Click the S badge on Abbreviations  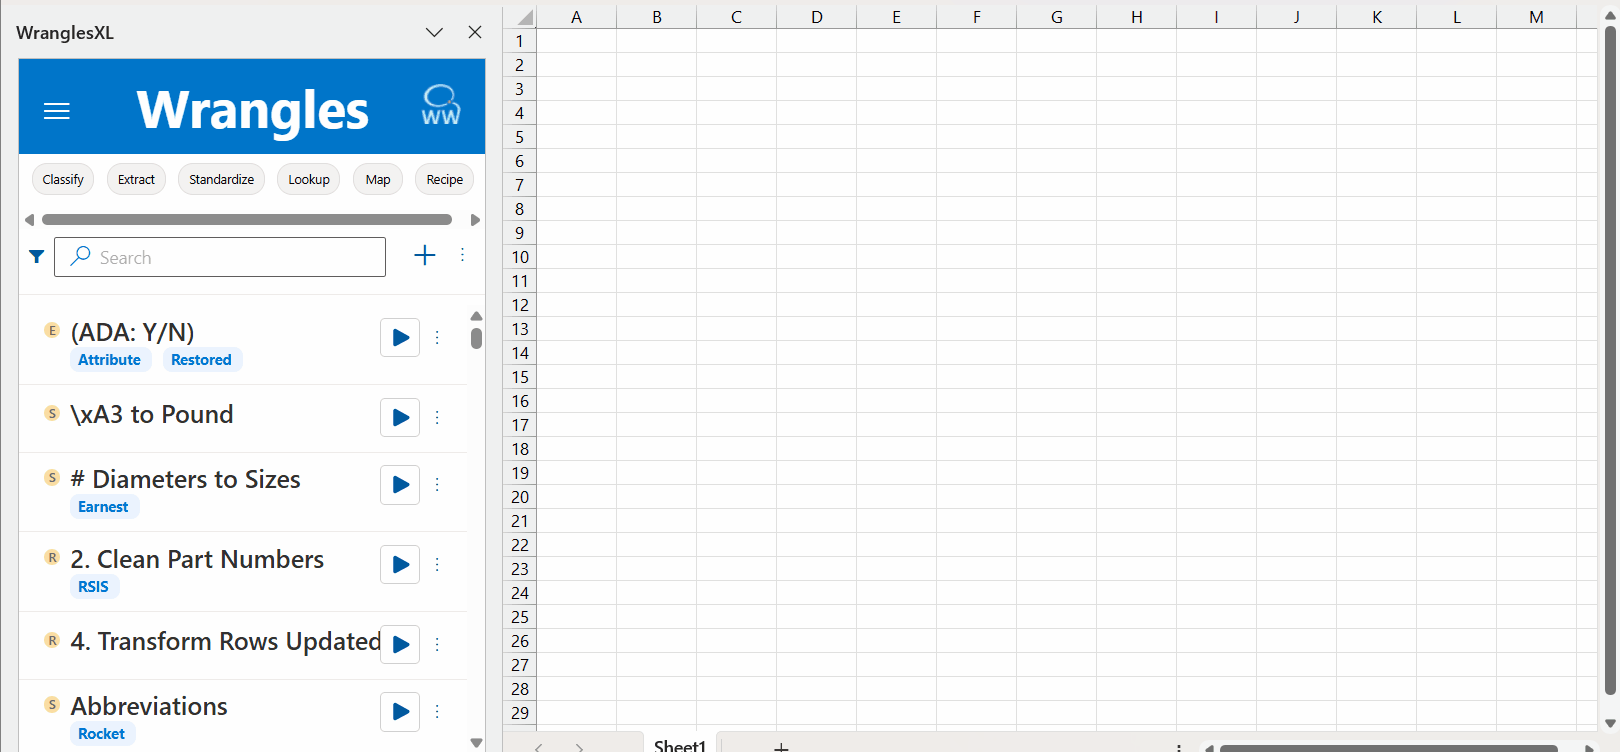pyautogui.click(x=53, y=704)
